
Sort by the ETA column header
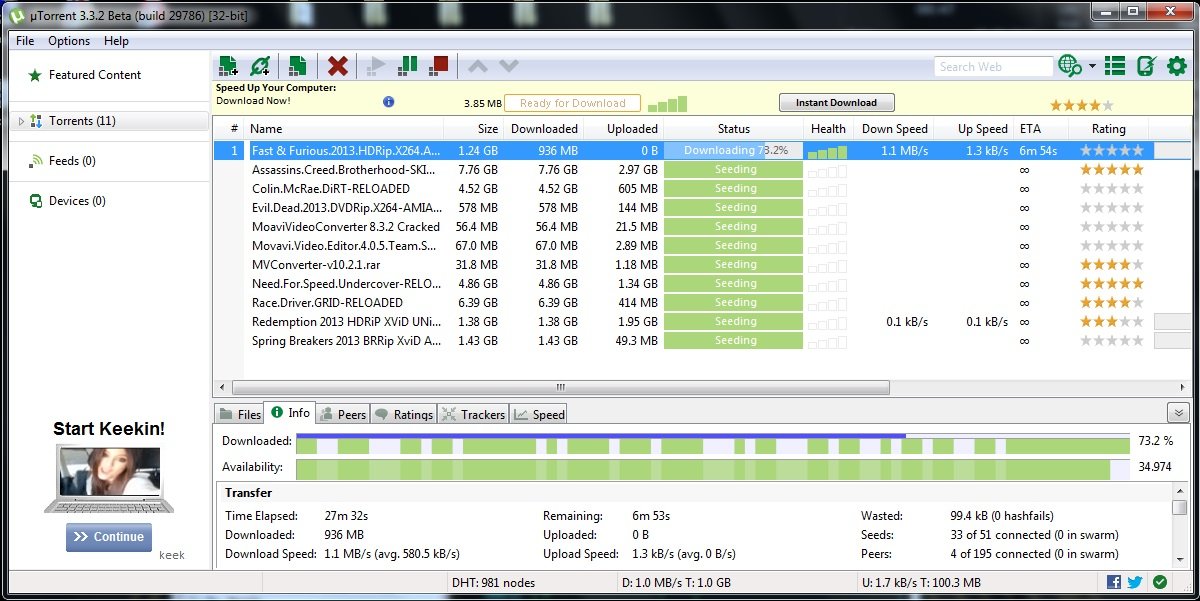click(x=1040, y=129)
